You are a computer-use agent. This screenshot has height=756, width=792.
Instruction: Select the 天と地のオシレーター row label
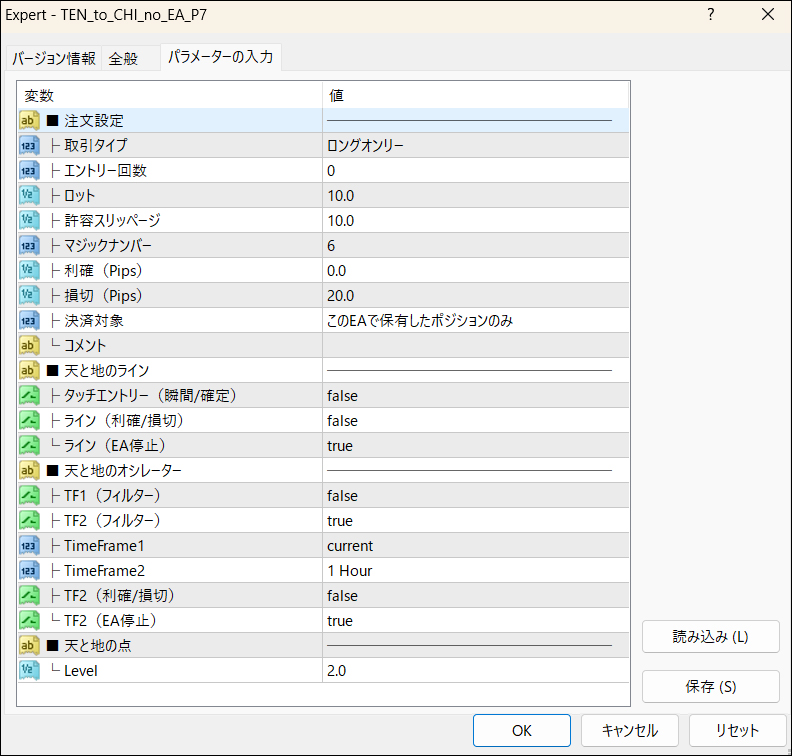123,471
